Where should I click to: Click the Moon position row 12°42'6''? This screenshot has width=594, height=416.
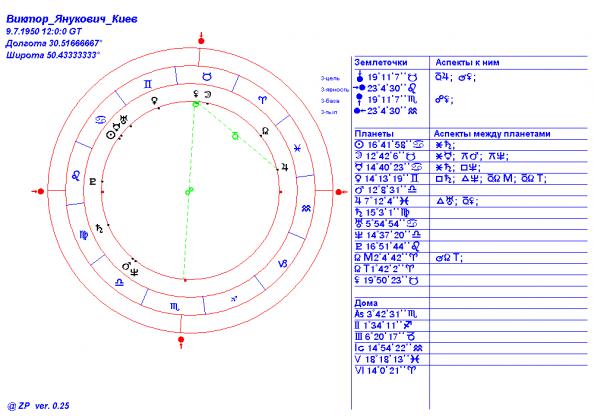click(x=385, y=156)
